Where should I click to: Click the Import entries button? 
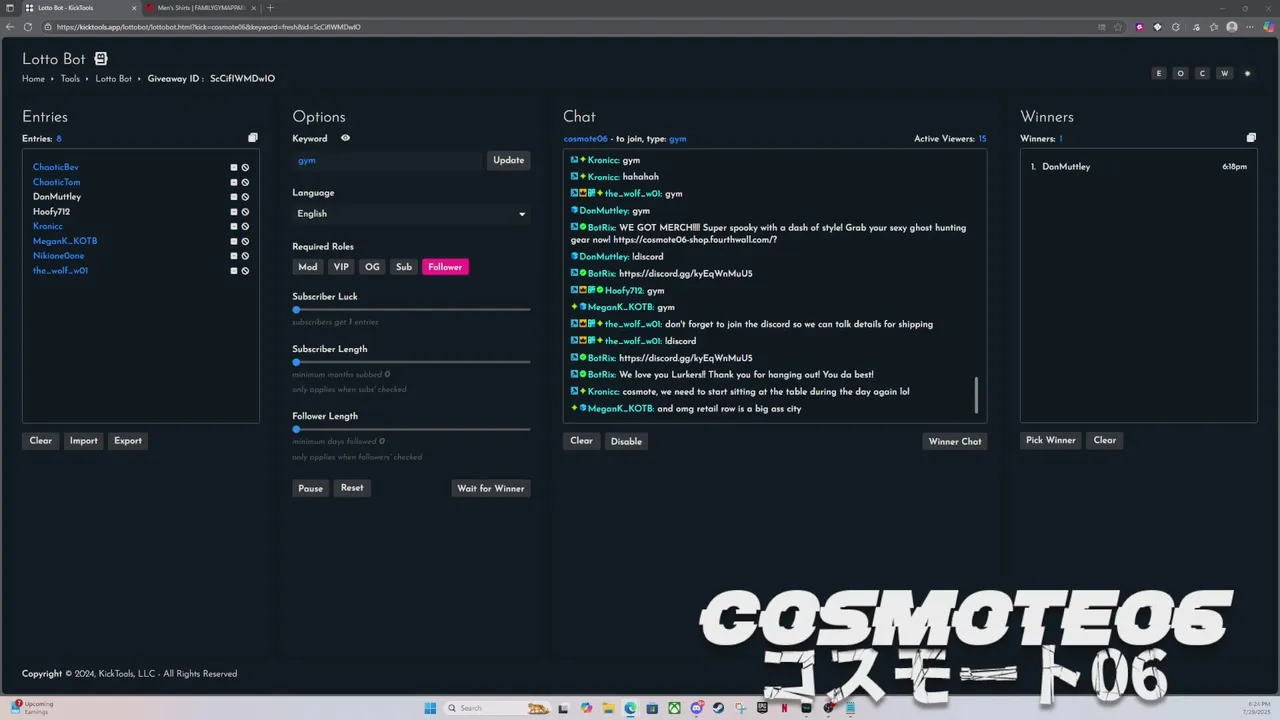pyautogui.click(x=84, y=441)
